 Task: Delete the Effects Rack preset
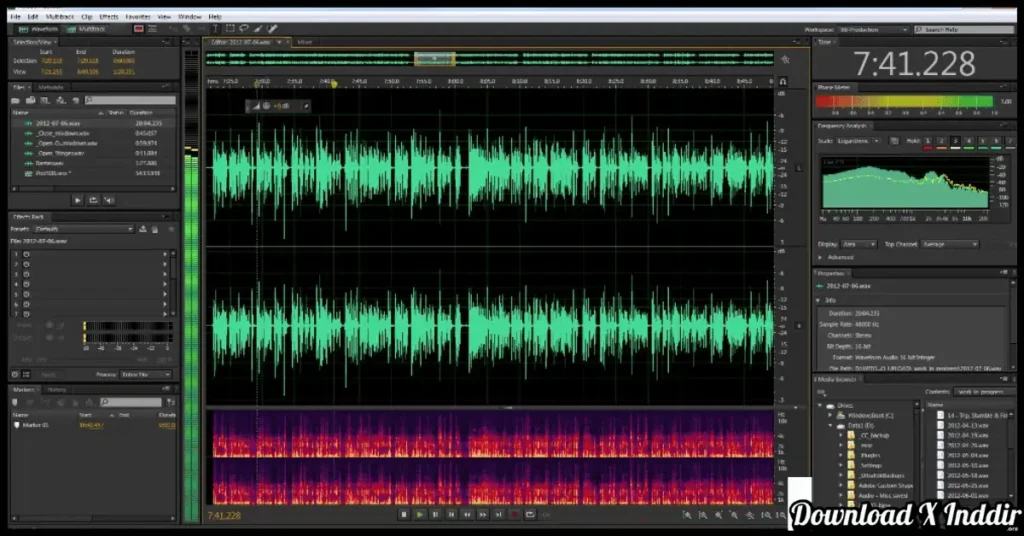[155, 229]
